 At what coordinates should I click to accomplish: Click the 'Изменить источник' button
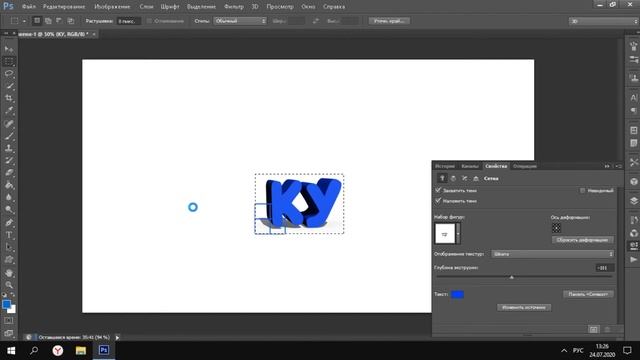[x=524, y=307]
